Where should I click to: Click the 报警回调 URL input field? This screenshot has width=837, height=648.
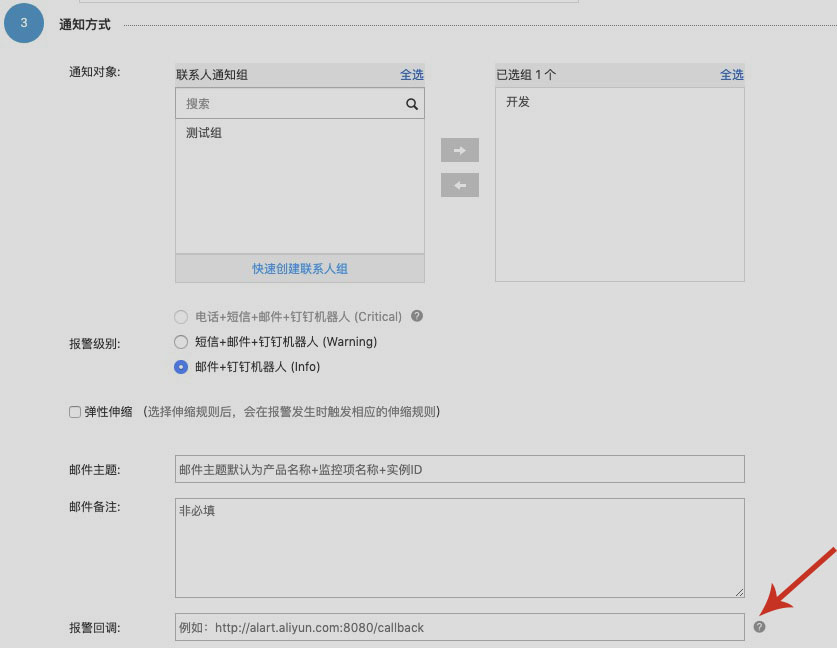pos(459,627)
